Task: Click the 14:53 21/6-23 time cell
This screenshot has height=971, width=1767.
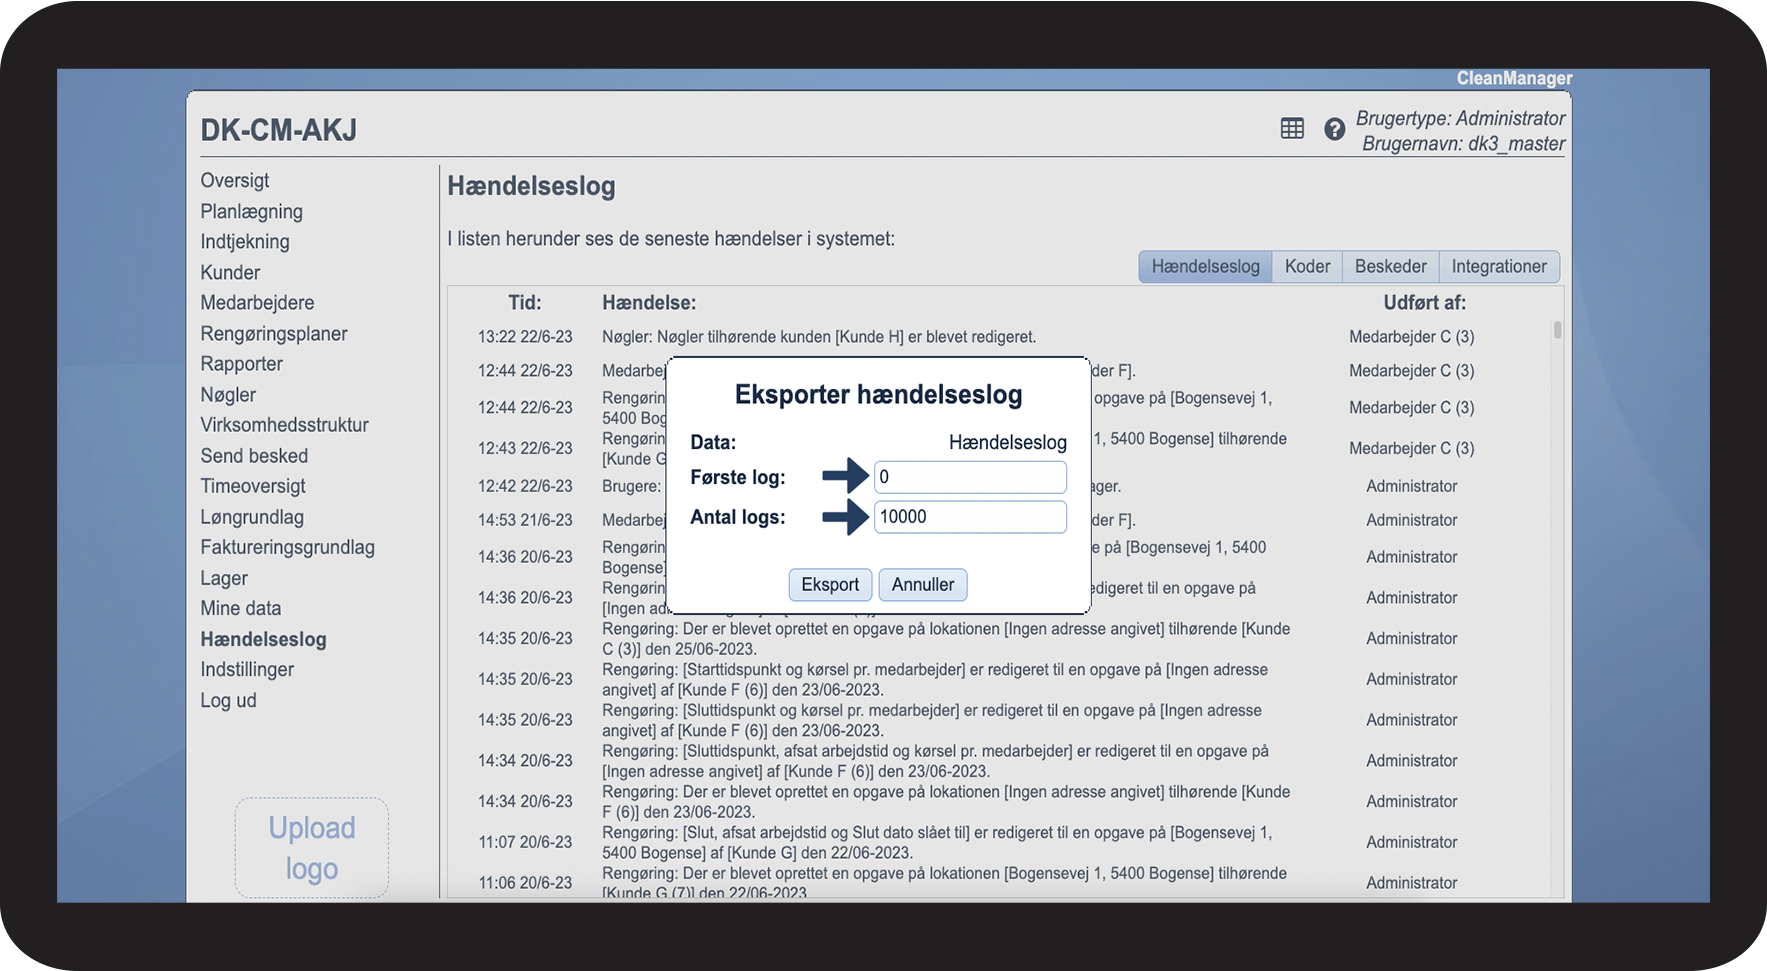Action: (525, 520)
